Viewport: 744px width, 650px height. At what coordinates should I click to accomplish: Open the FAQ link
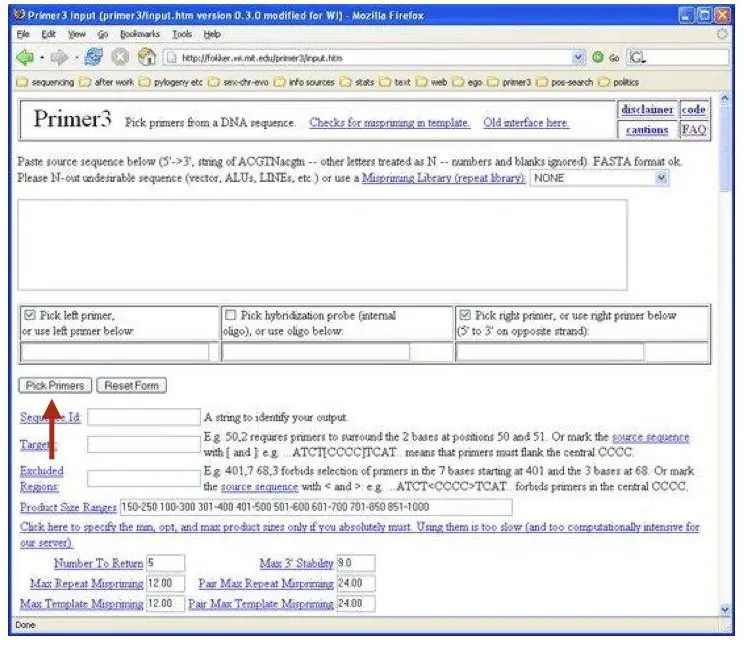pos(693,130)
